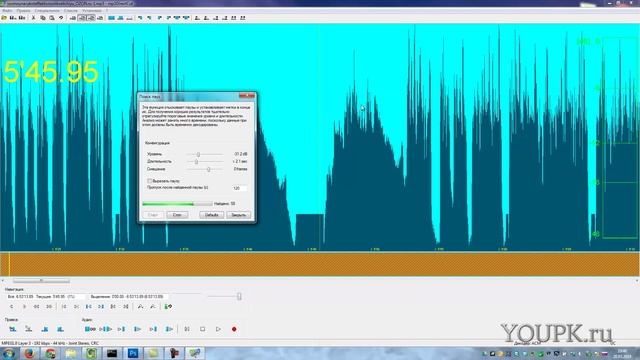Image resolution: width=640 pixels, height=360 pixels.
Task: Click the open file folder toolbar icon
Action: tap(4, 18)
